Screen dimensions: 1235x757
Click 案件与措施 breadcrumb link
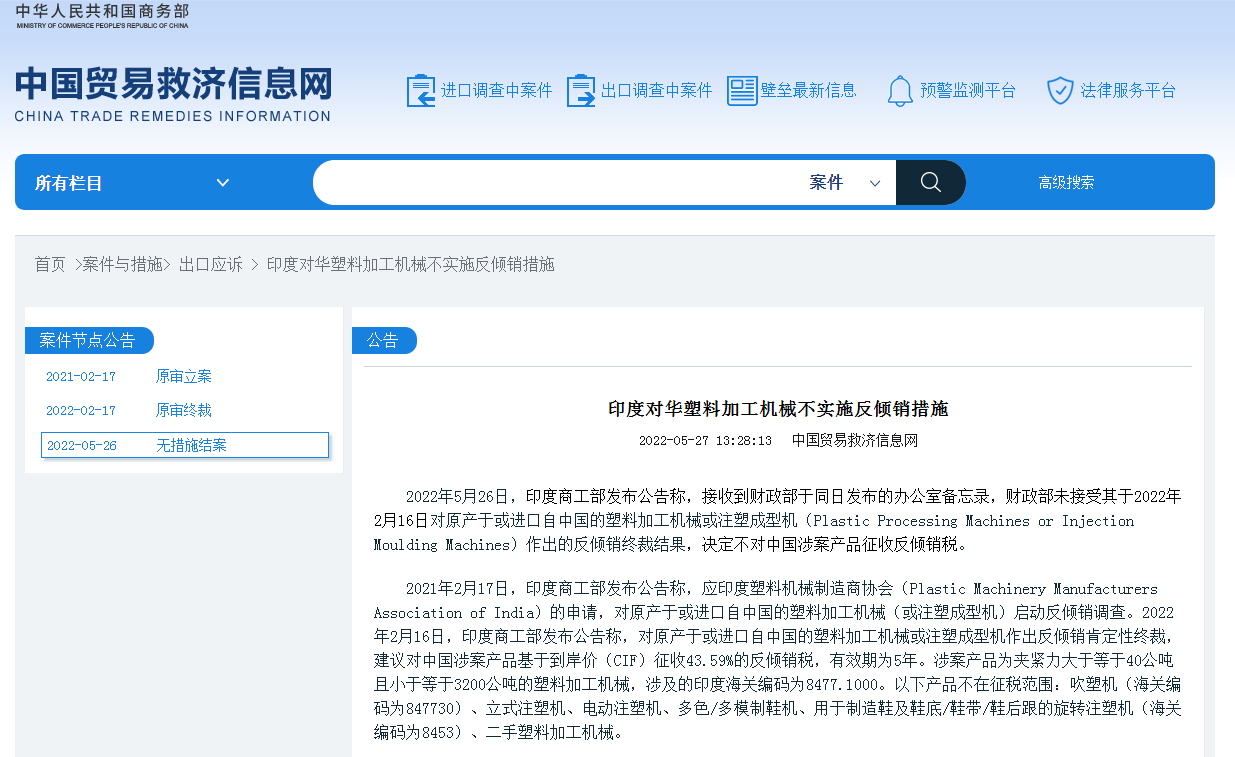coord(123,265)
